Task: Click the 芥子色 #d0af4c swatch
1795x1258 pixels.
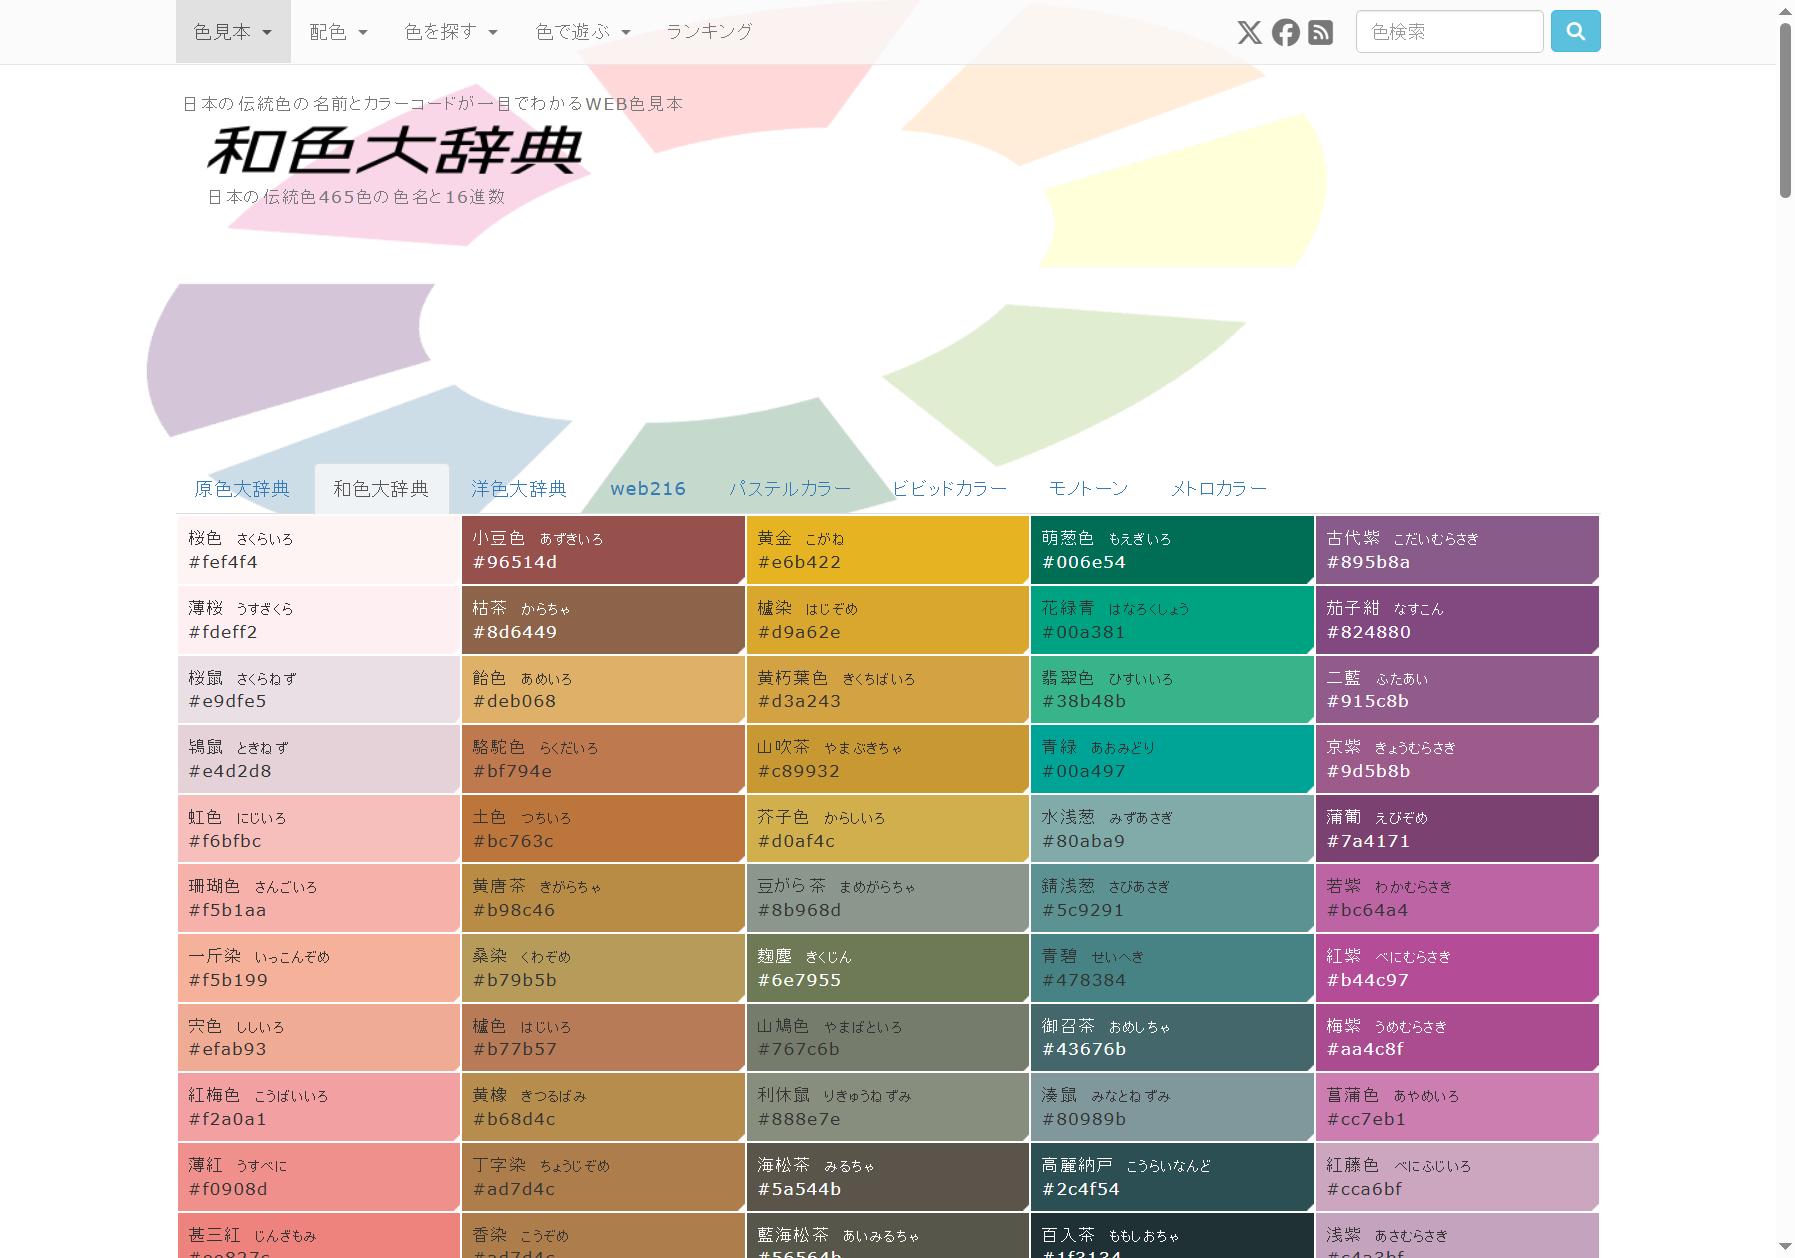Action: point(887,829)
